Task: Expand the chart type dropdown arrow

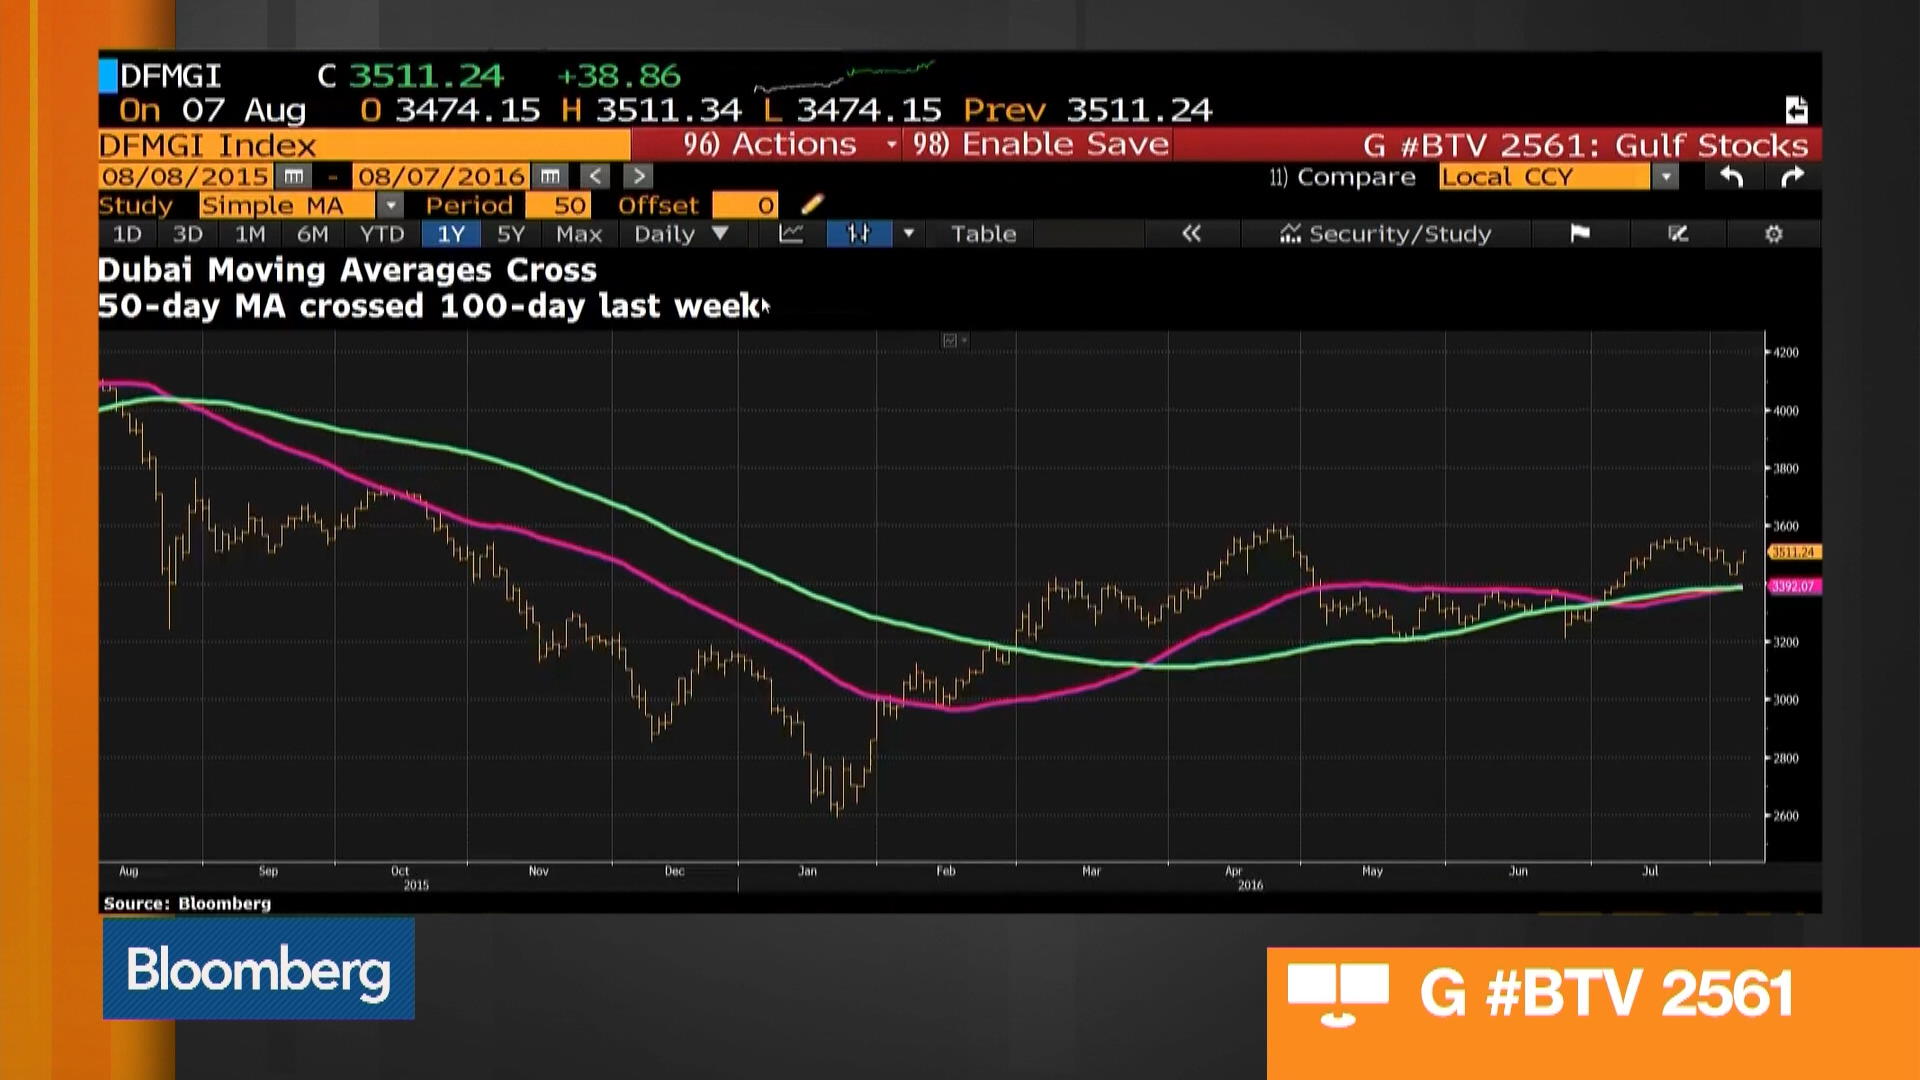Action: click(x=908, y=234)
